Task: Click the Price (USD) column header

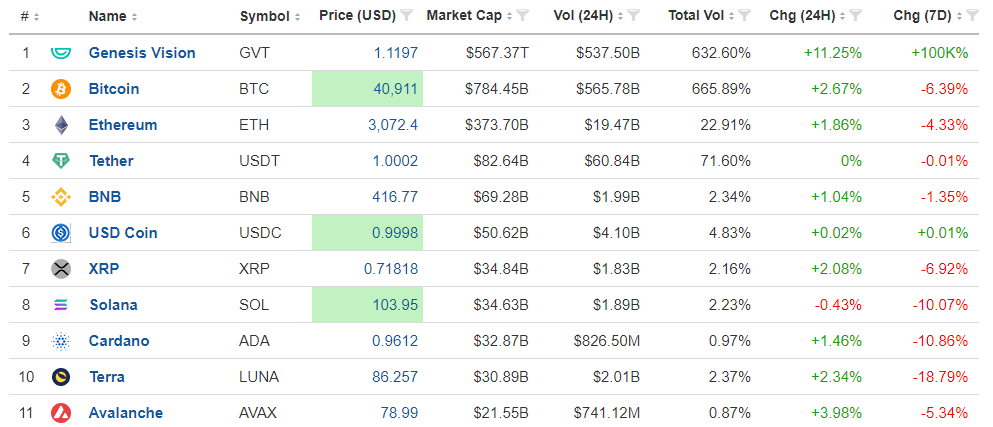Action: (x=358, y=16)
